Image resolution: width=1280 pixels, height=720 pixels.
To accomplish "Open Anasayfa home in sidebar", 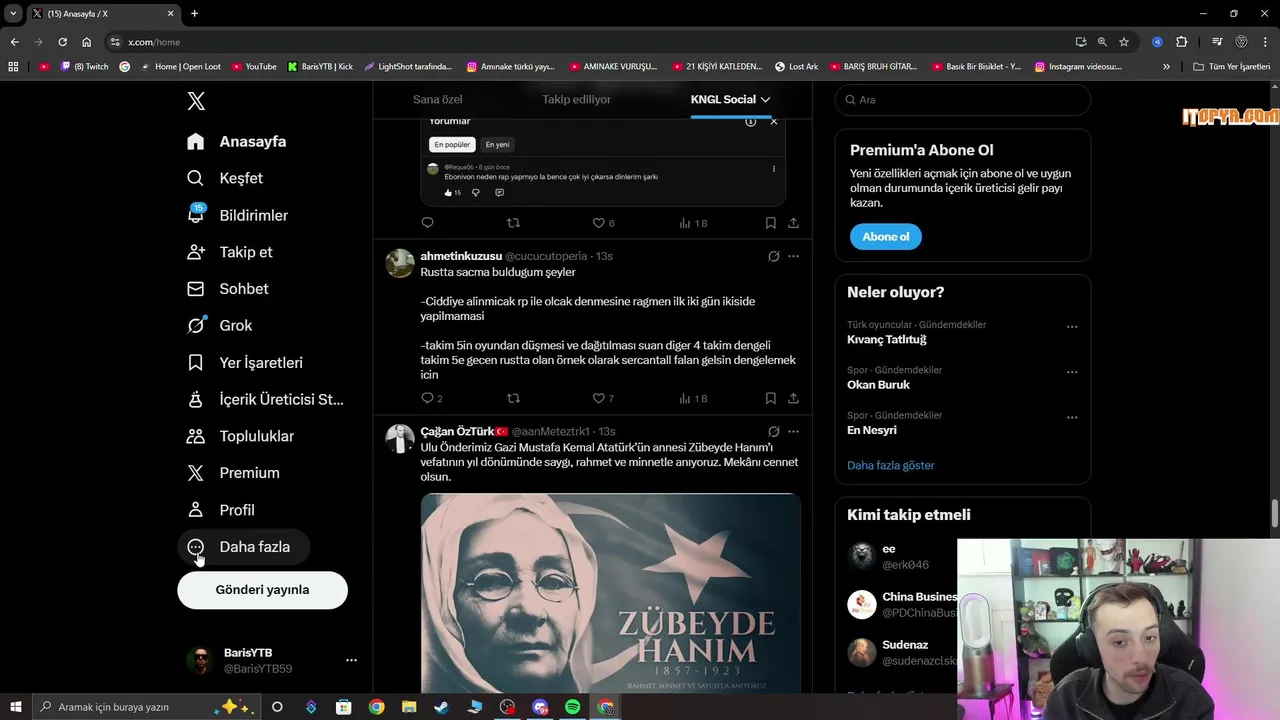I will 237,141.
